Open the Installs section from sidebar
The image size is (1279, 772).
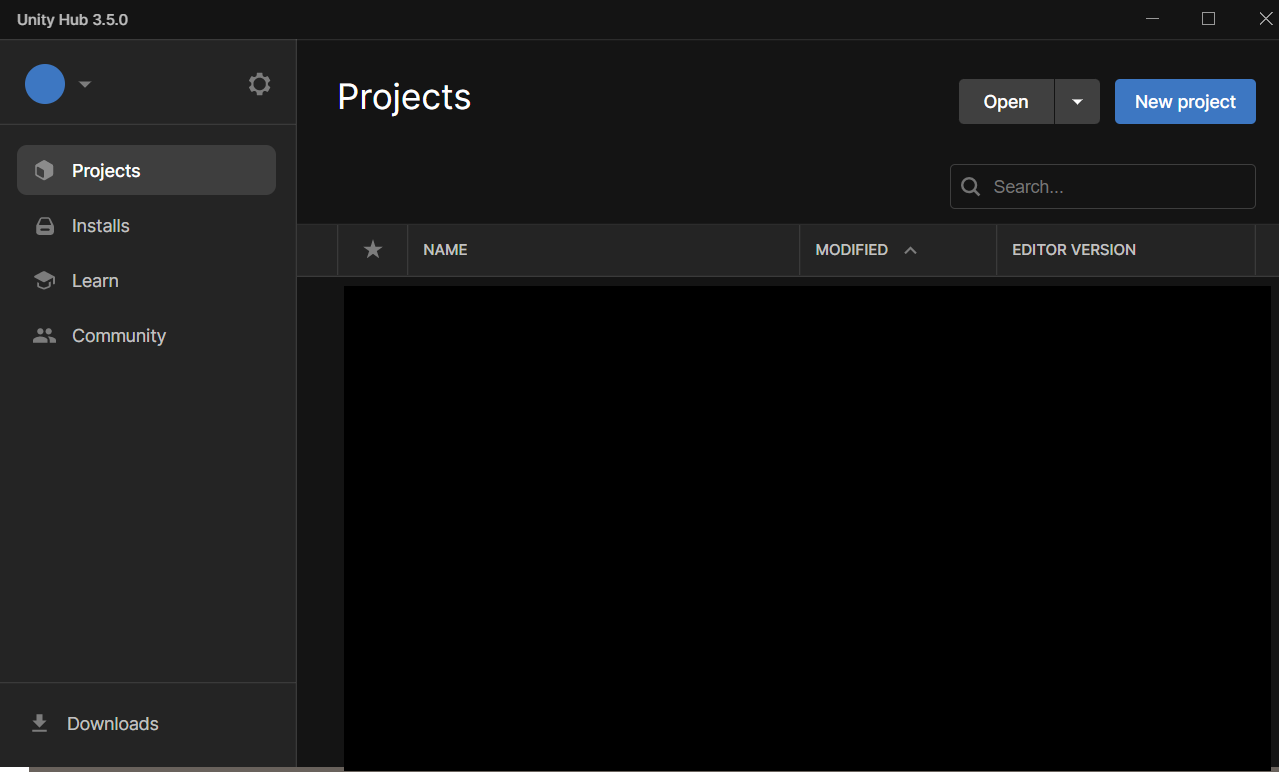pos(100,225)
